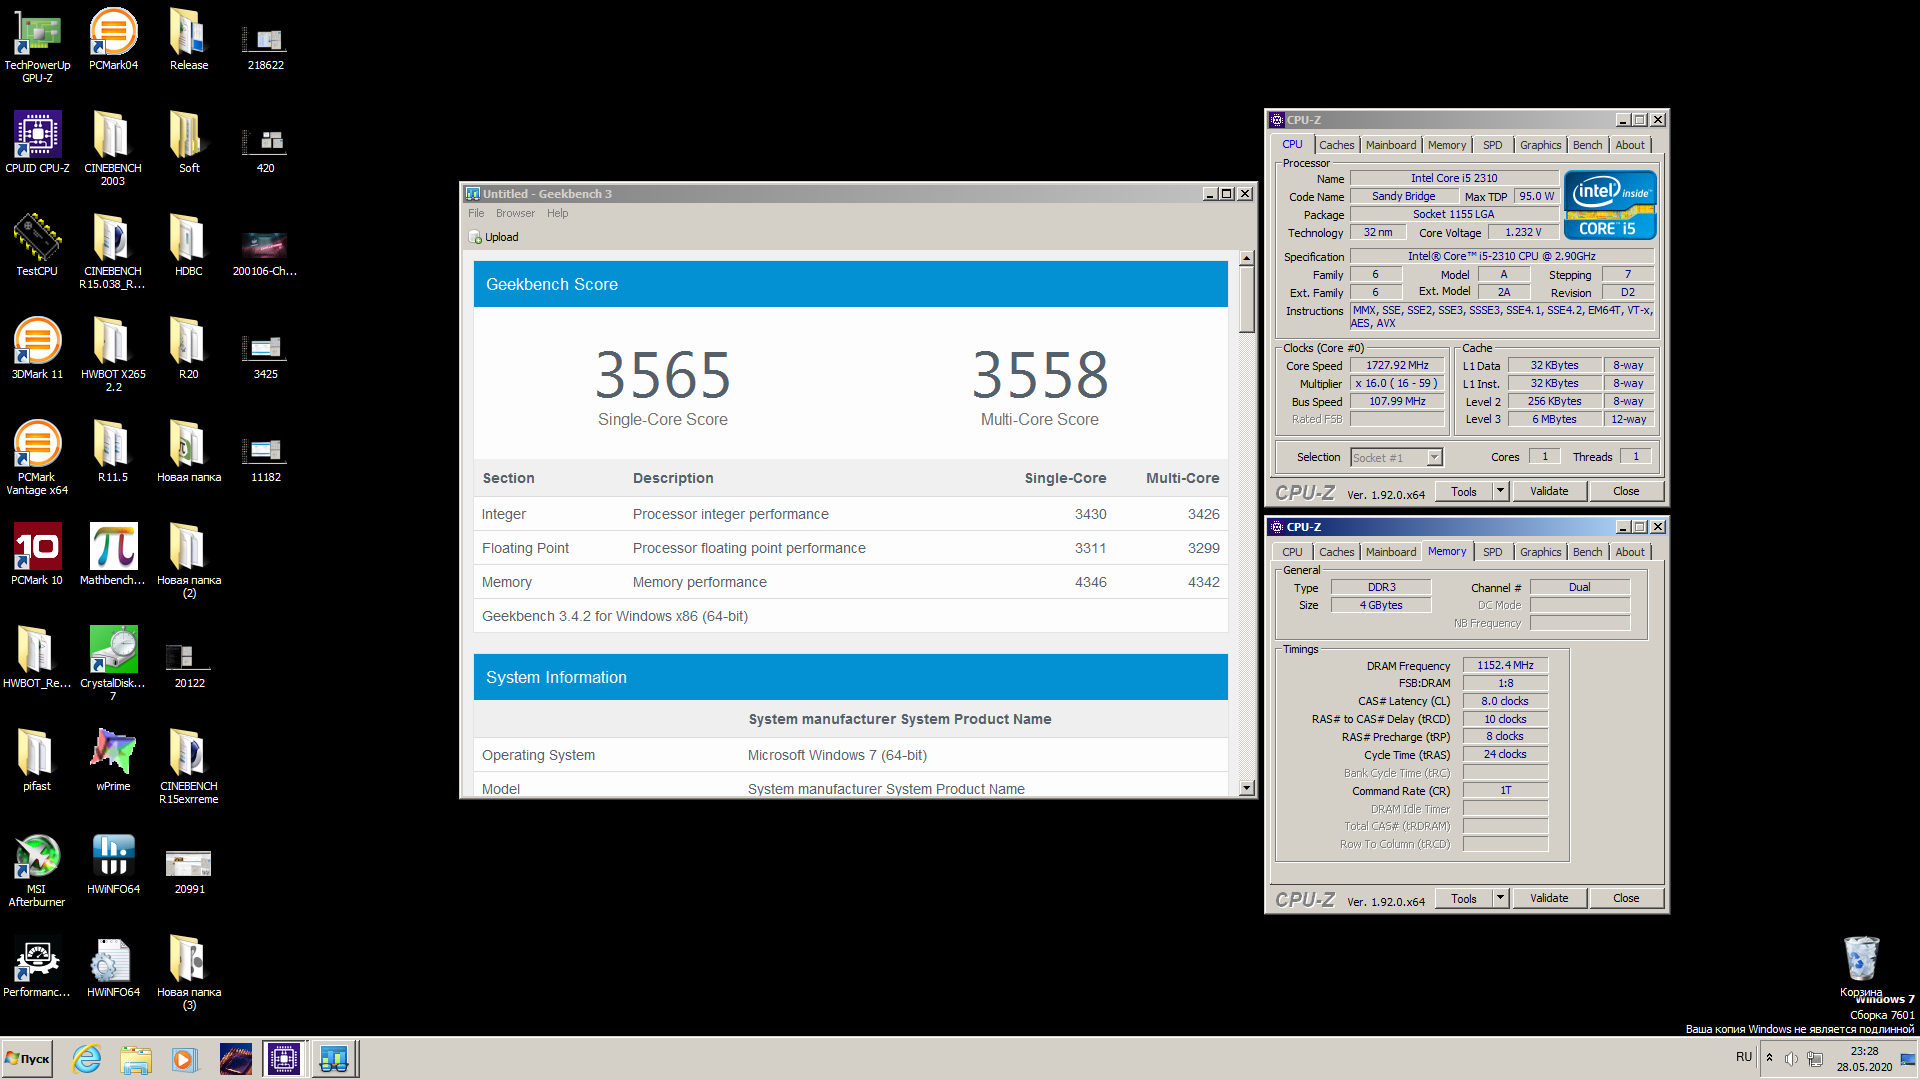The width and height of the screenshot is (1920, 1080).
Task: Click Validate in upper CPU-Z
Action: 1549,491
